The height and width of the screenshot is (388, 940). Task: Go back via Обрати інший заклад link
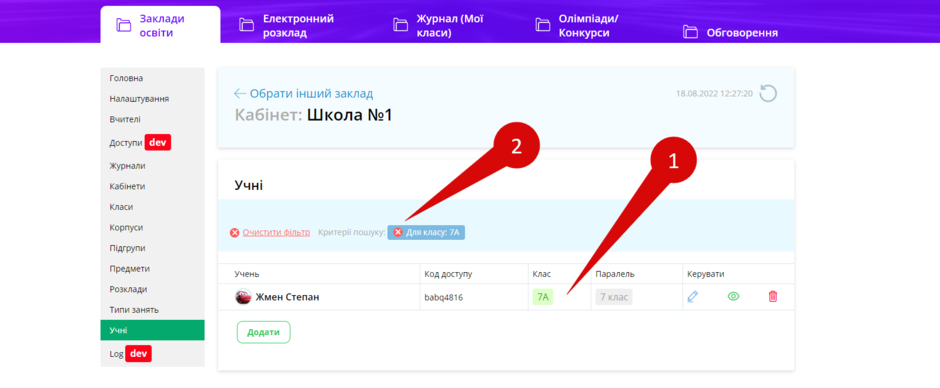point(303,94)
